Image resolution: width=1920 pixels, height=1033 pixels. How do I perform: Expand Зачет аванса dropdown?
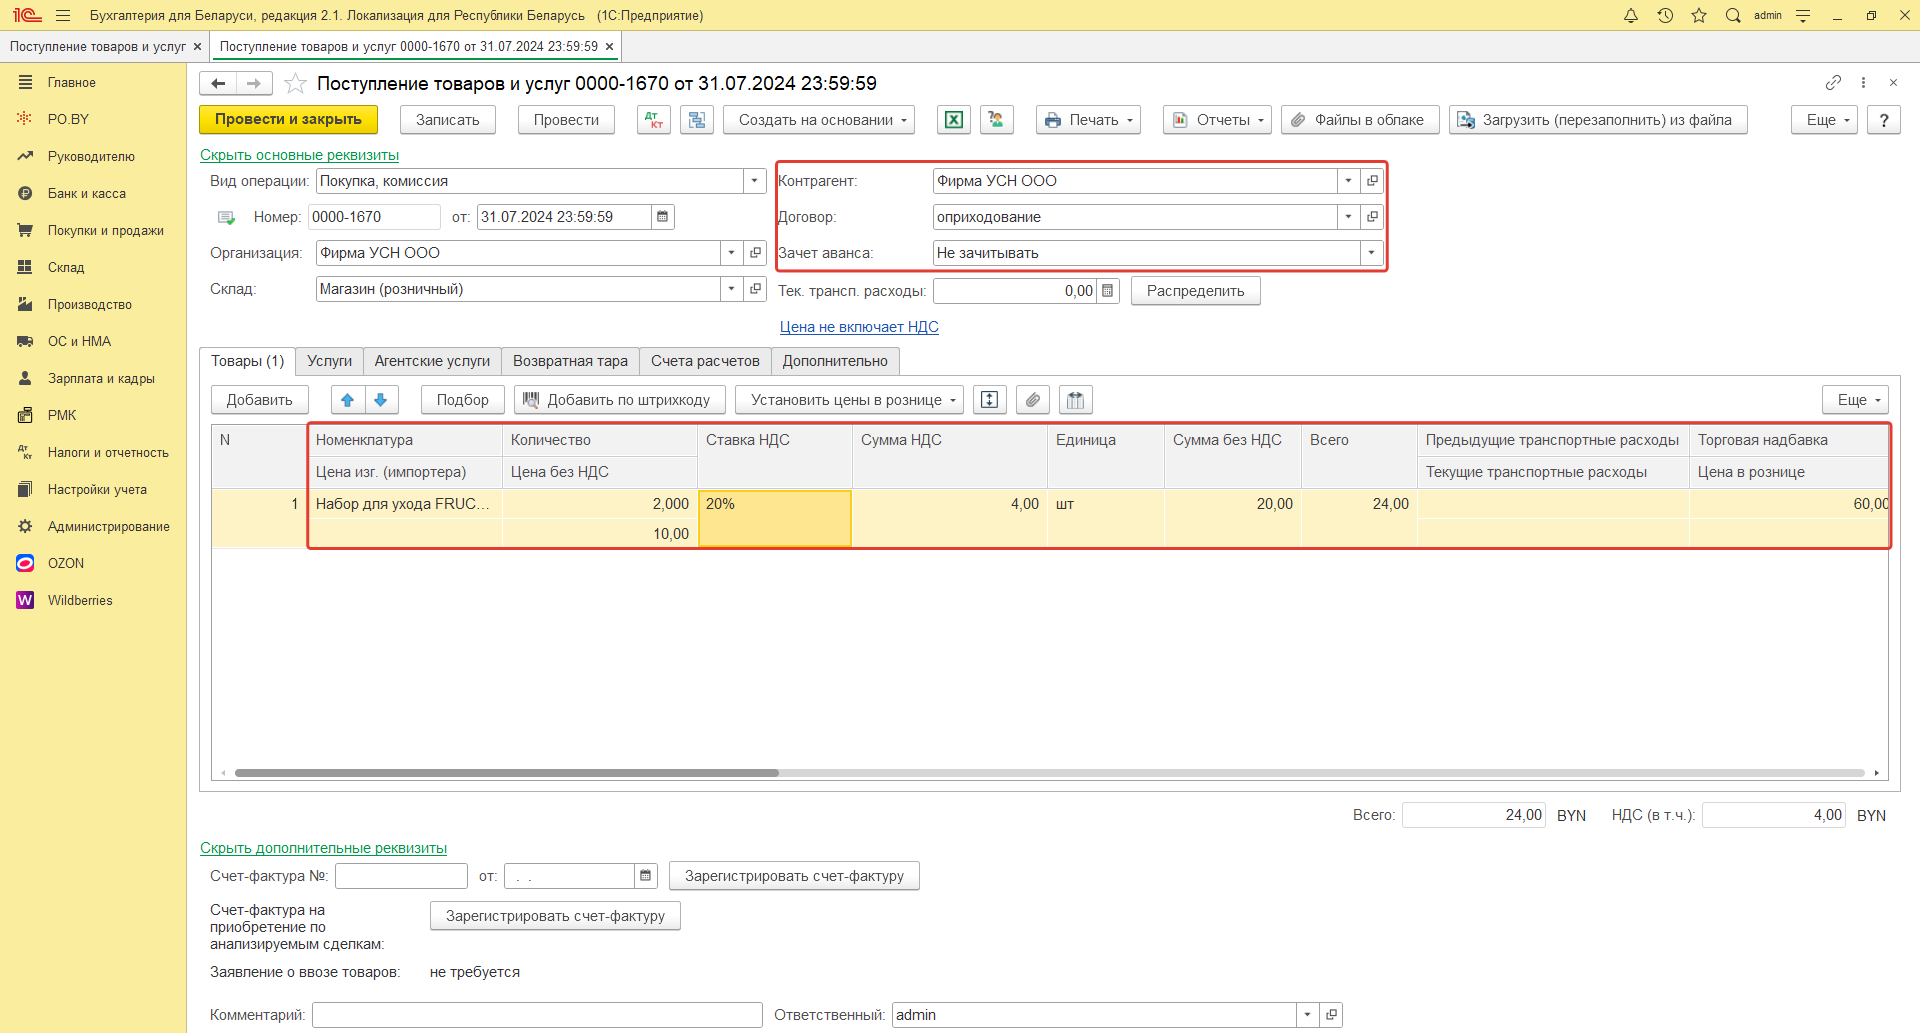pyautogui.click(x=1372, y=253)
